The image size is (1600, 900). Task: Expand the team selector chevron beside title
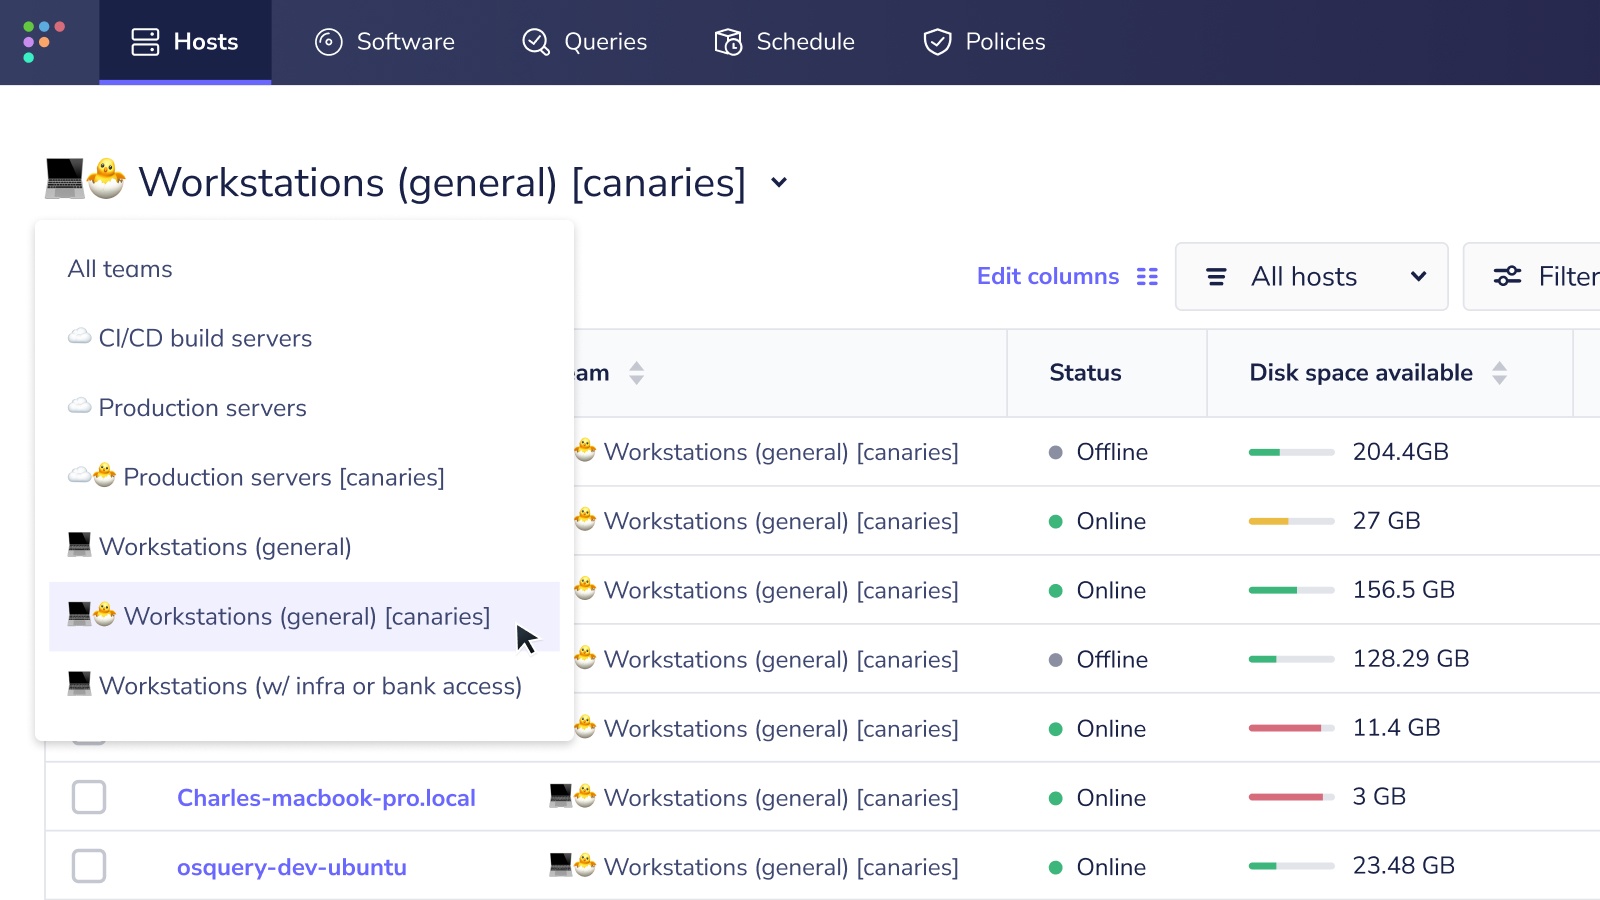[779, 183]
